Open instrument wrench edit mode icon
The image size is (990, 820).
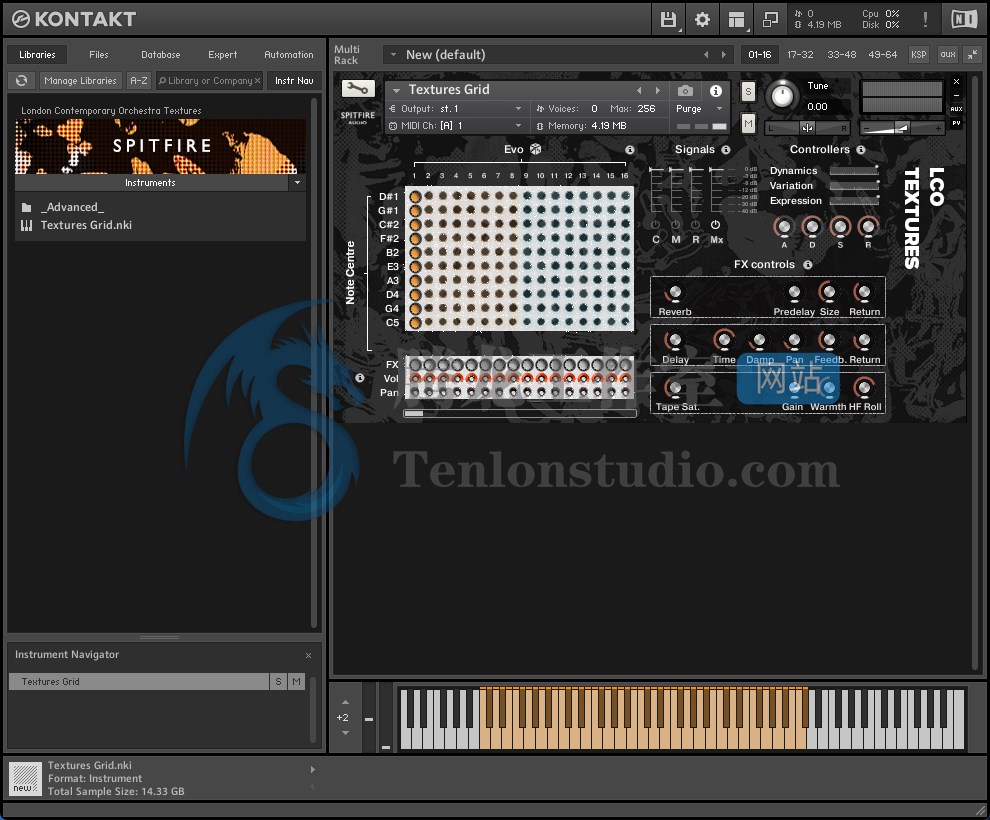point(358,89)
